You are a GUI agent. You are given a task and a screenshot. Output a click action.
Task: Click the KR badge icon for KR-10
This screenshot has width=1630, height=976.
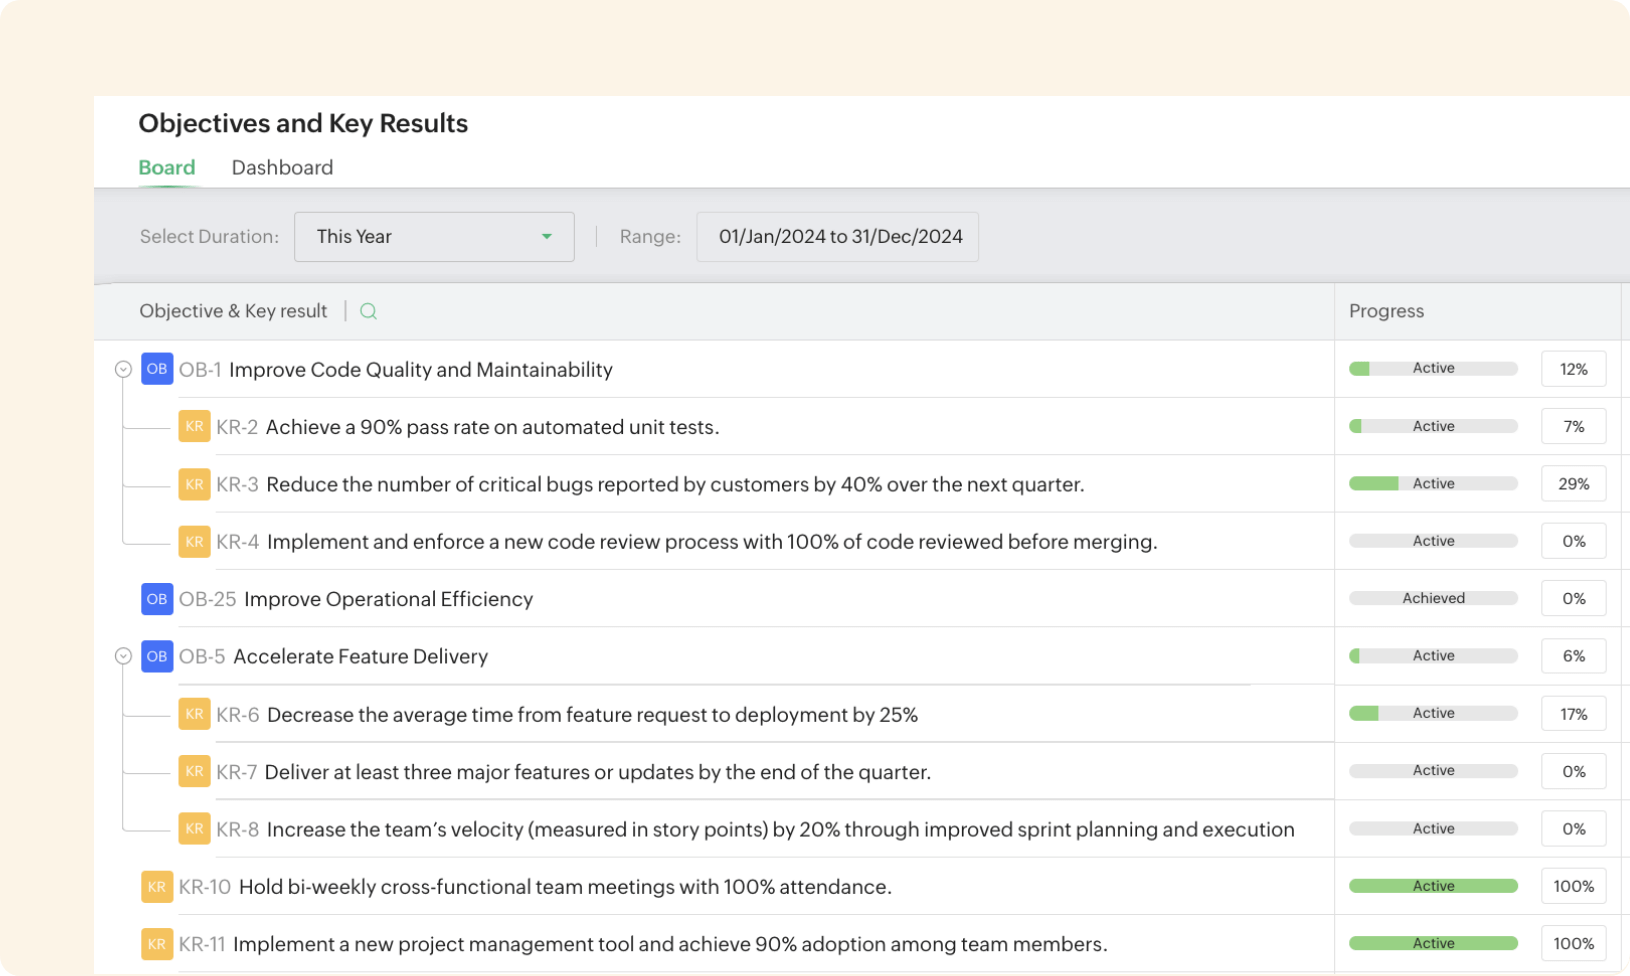[x=157, y=887]
